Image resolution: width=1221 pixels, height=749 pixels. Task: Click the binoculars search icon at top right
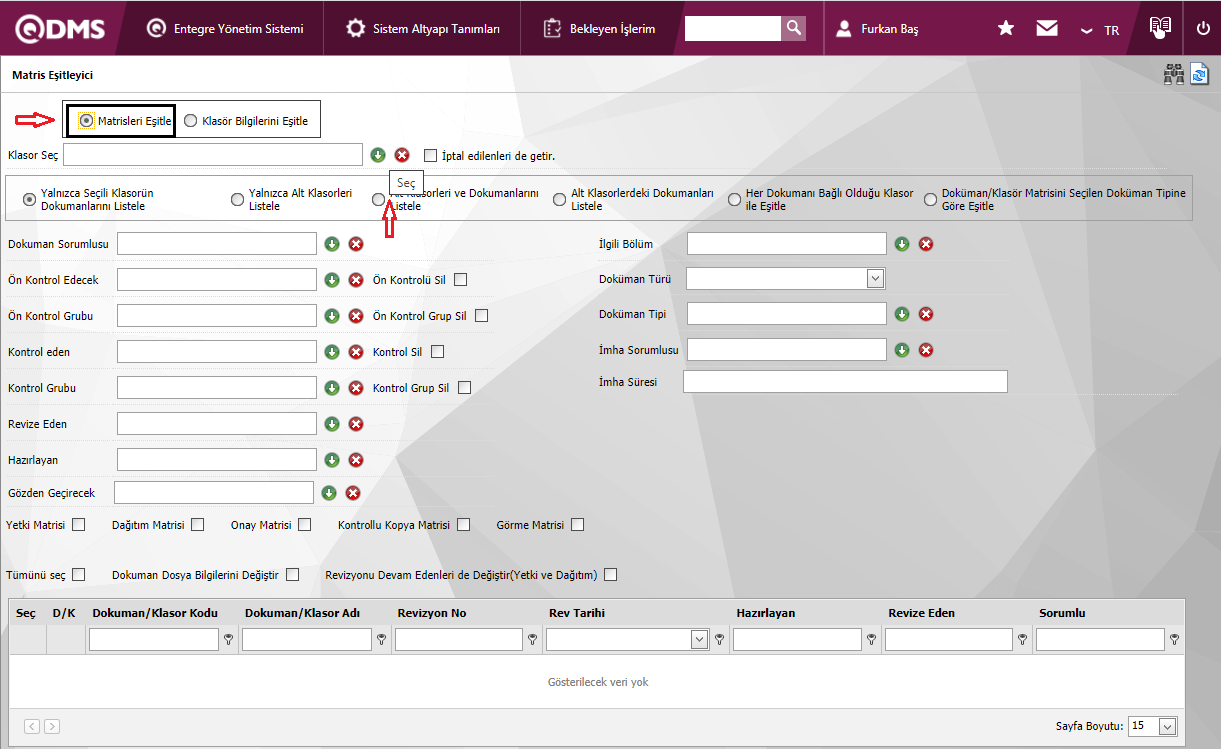point(1173,75)
